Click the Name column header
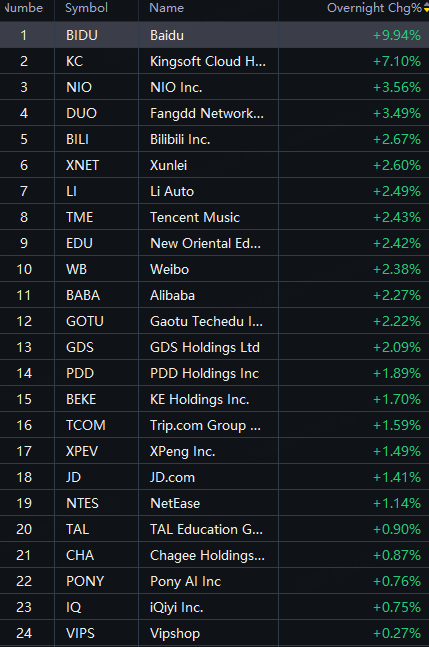The image size is (429, 647). click(x=167, y=8)
